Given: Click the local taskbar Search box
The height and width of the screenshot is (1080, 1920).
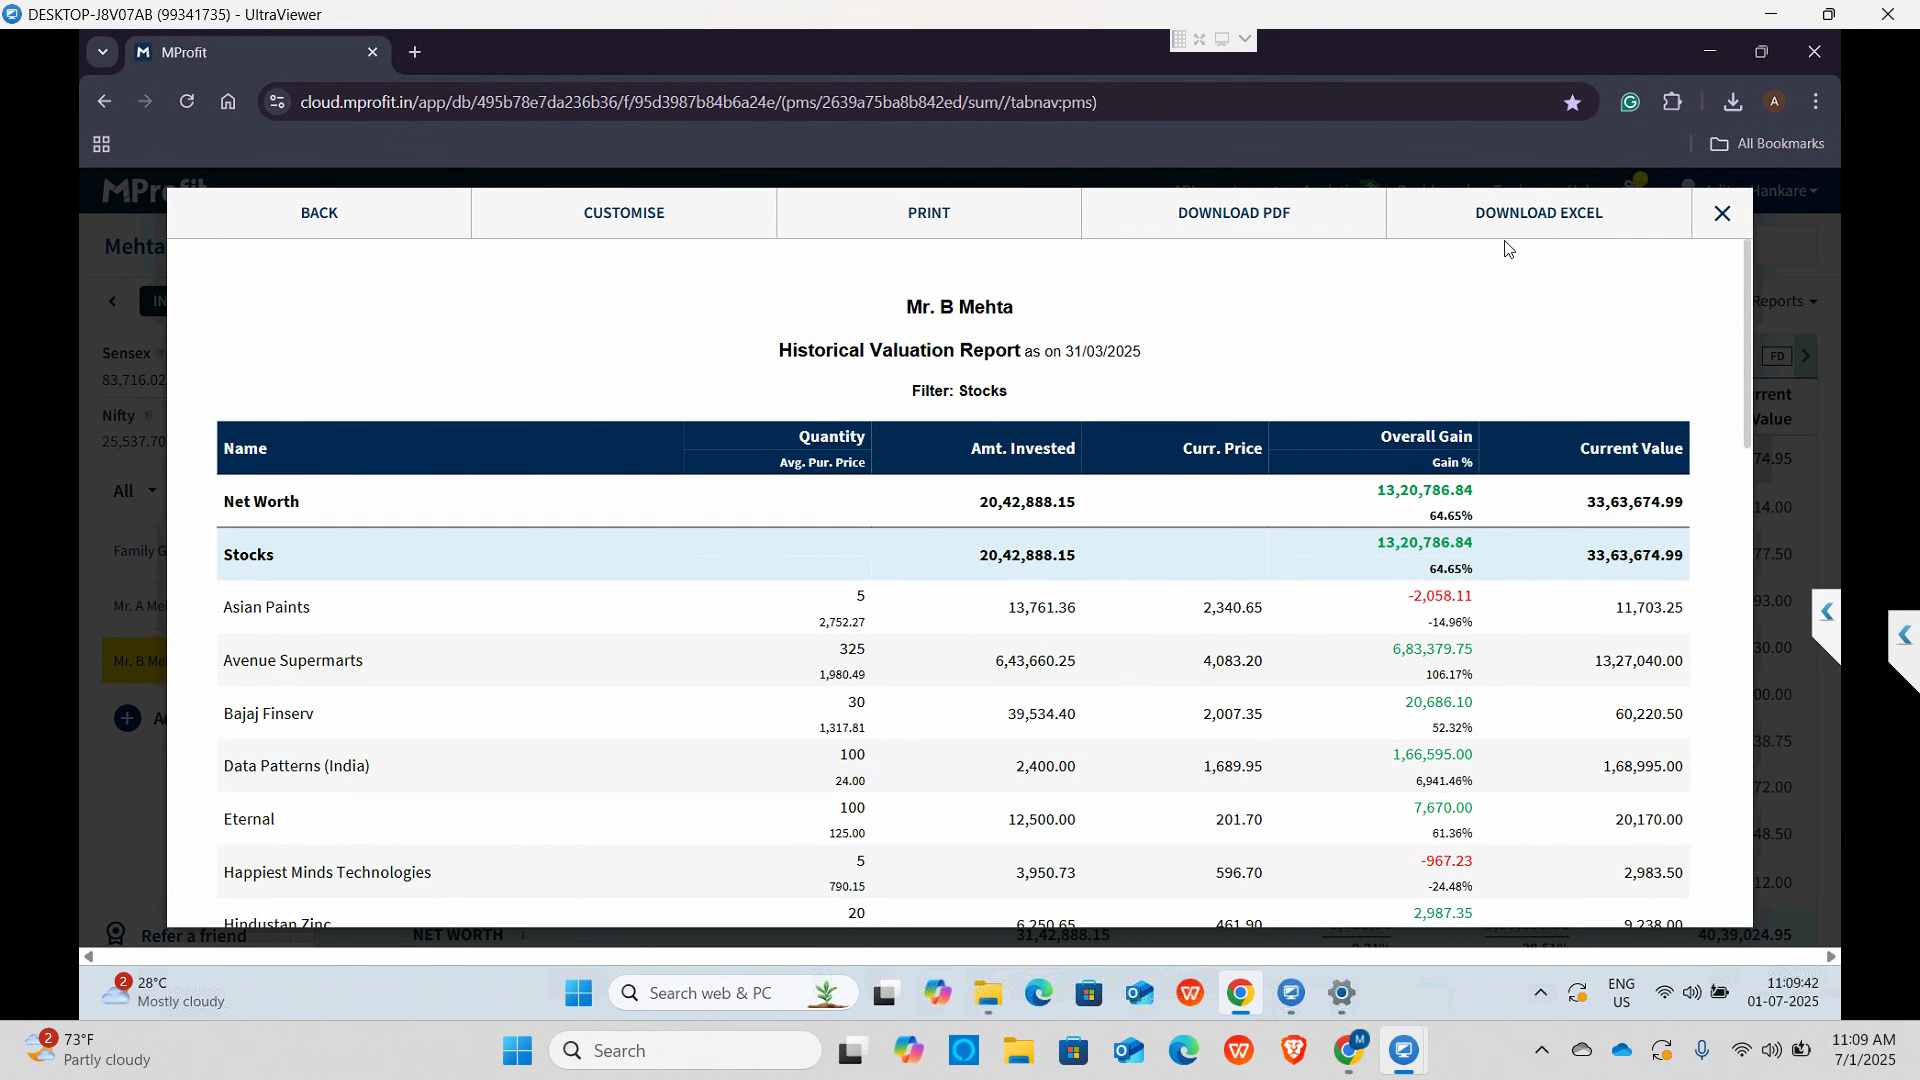Looking at the screenshot, I should [x=685, y=1051].
